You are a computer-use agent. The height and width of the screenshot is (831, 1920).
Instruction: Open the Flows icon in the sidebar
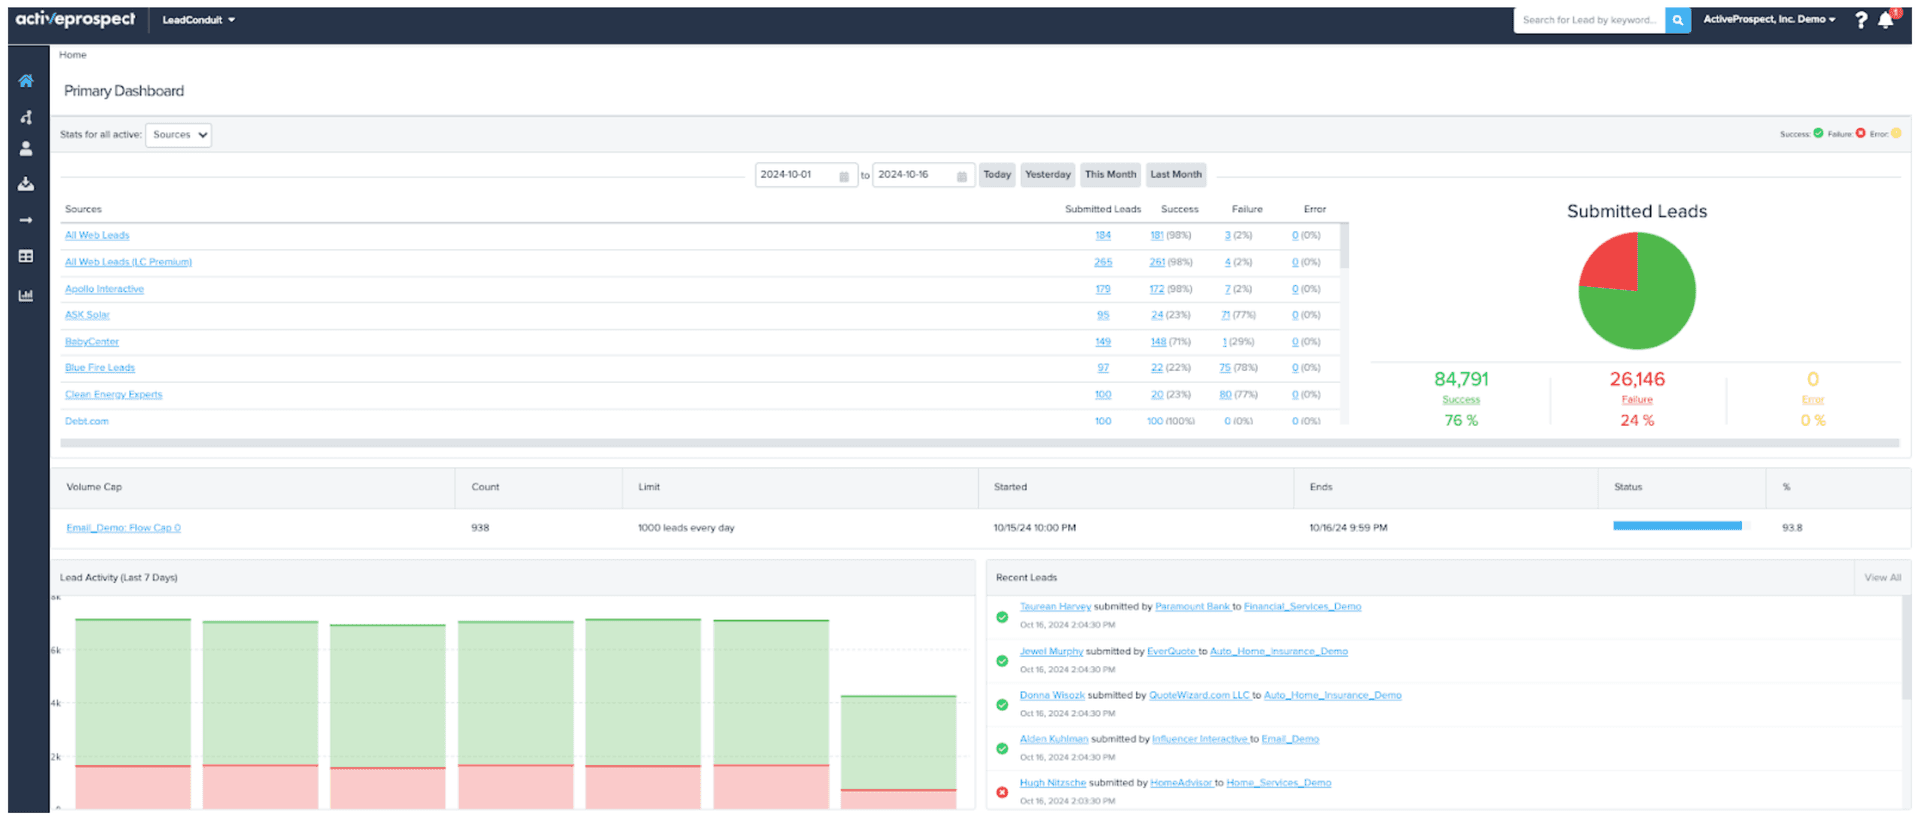(26, 117)
